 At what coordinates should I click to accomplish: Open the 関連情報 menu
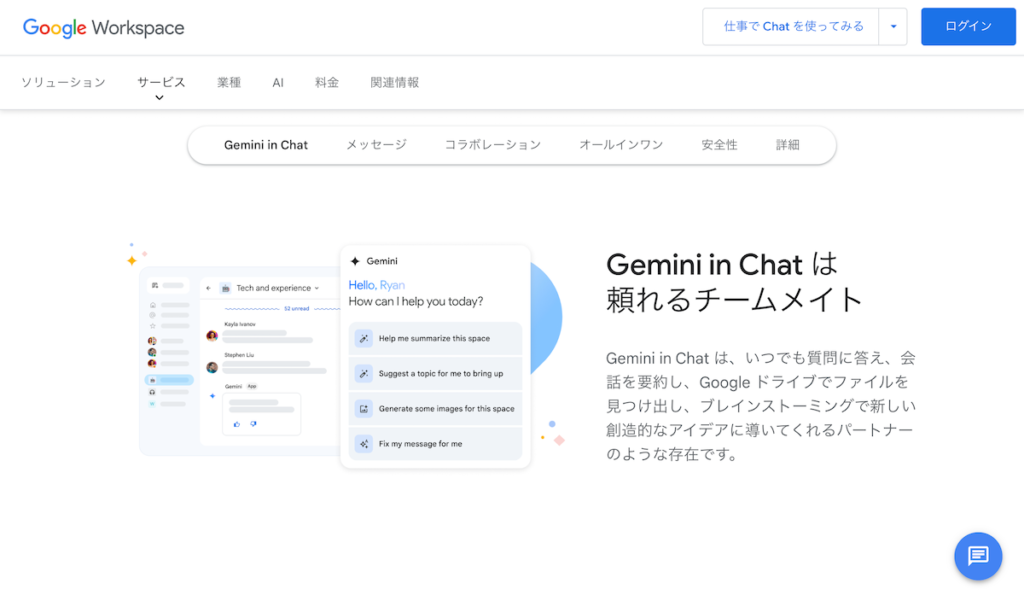[x=394, y=82]
